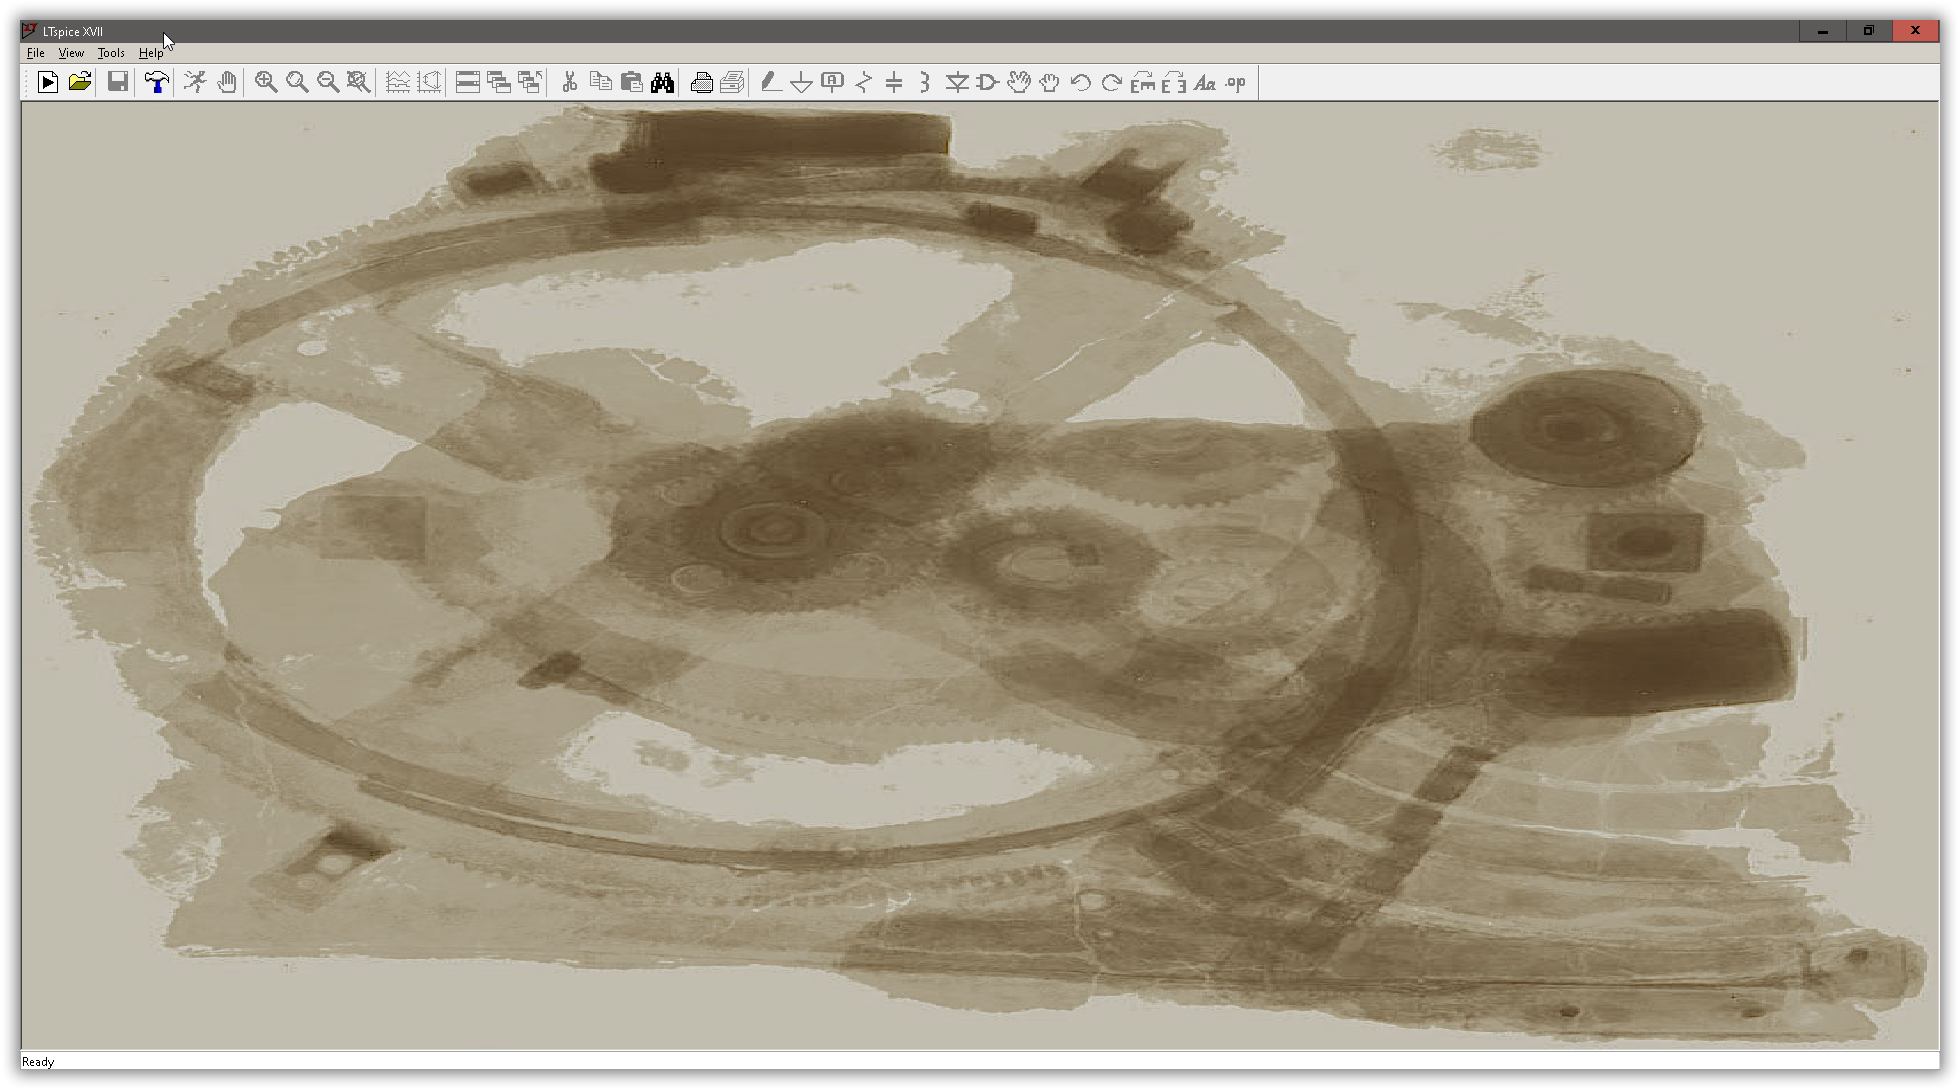Open the Tools menu
The width and height of the screenshot is (1960, 1090).
(x=111, y=53)
